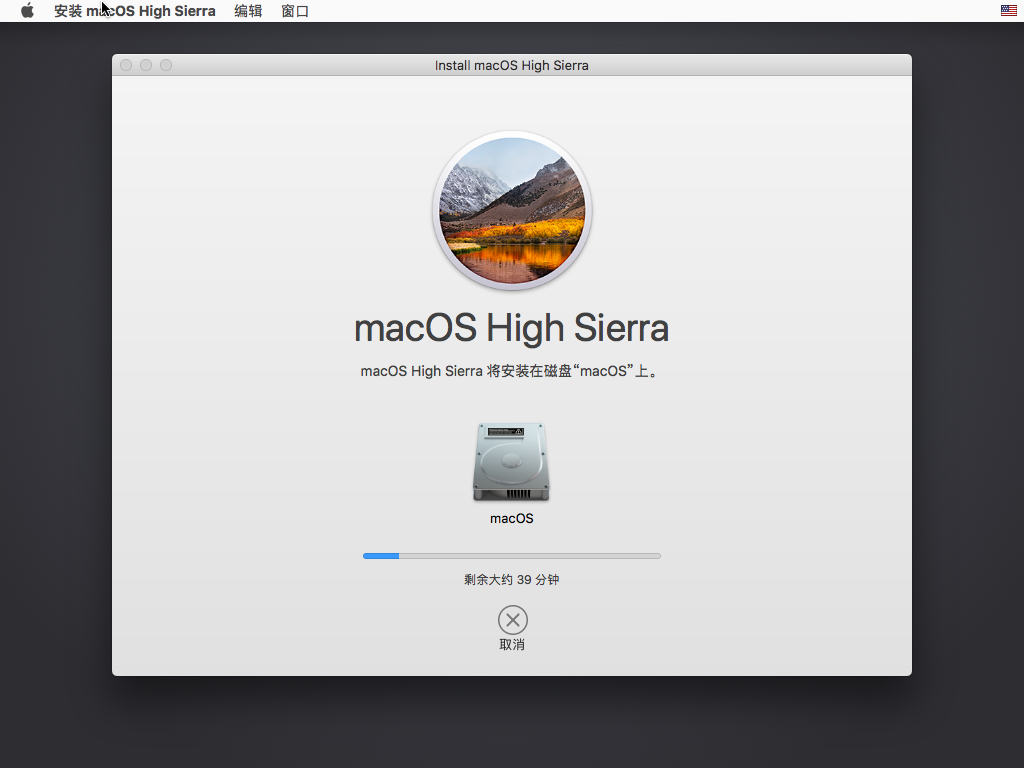Open the 安装 macOS High Sierra menu
The height and width of the screenshot is (768, 1024).
135,11
